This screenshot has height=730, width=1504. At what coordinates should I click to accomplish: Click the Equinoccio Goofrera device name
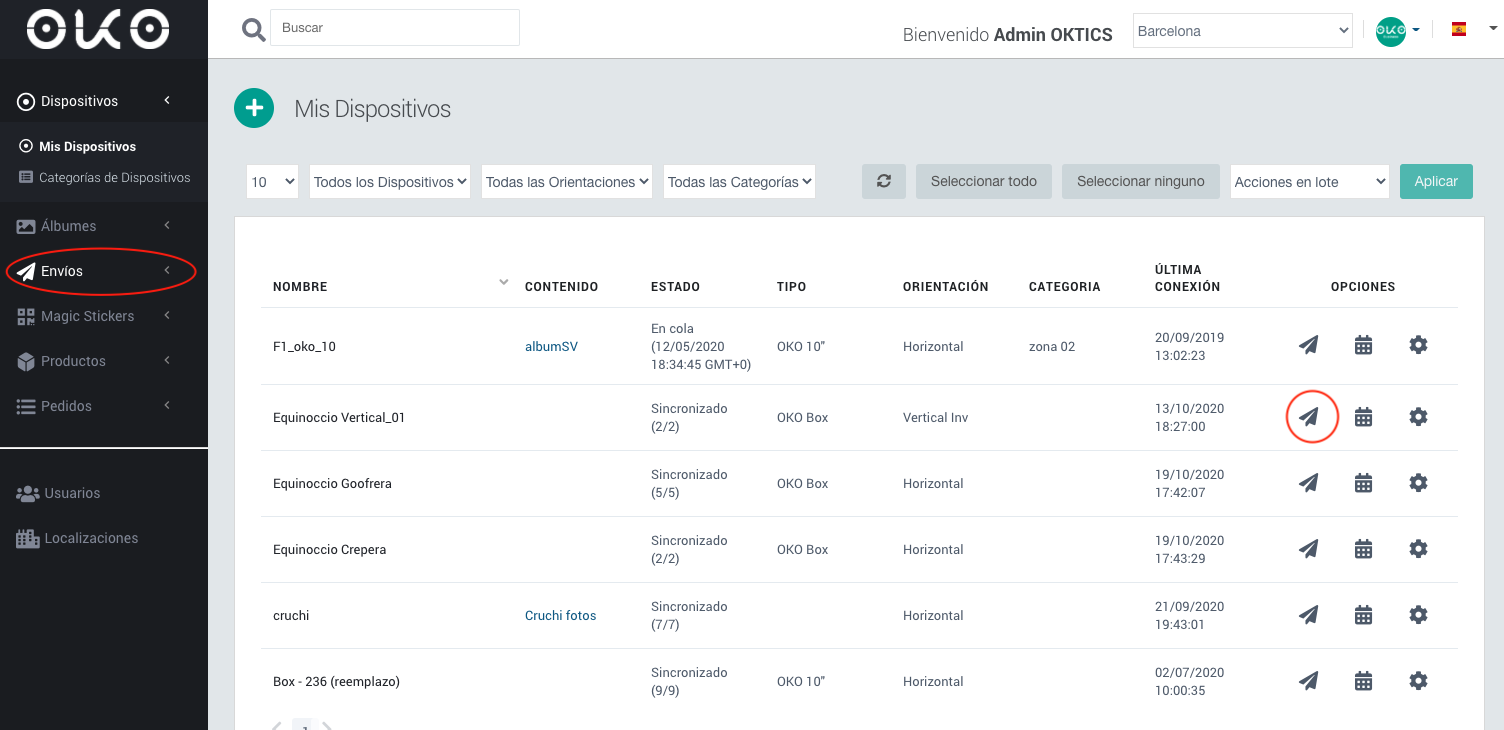tap(332, 483)
